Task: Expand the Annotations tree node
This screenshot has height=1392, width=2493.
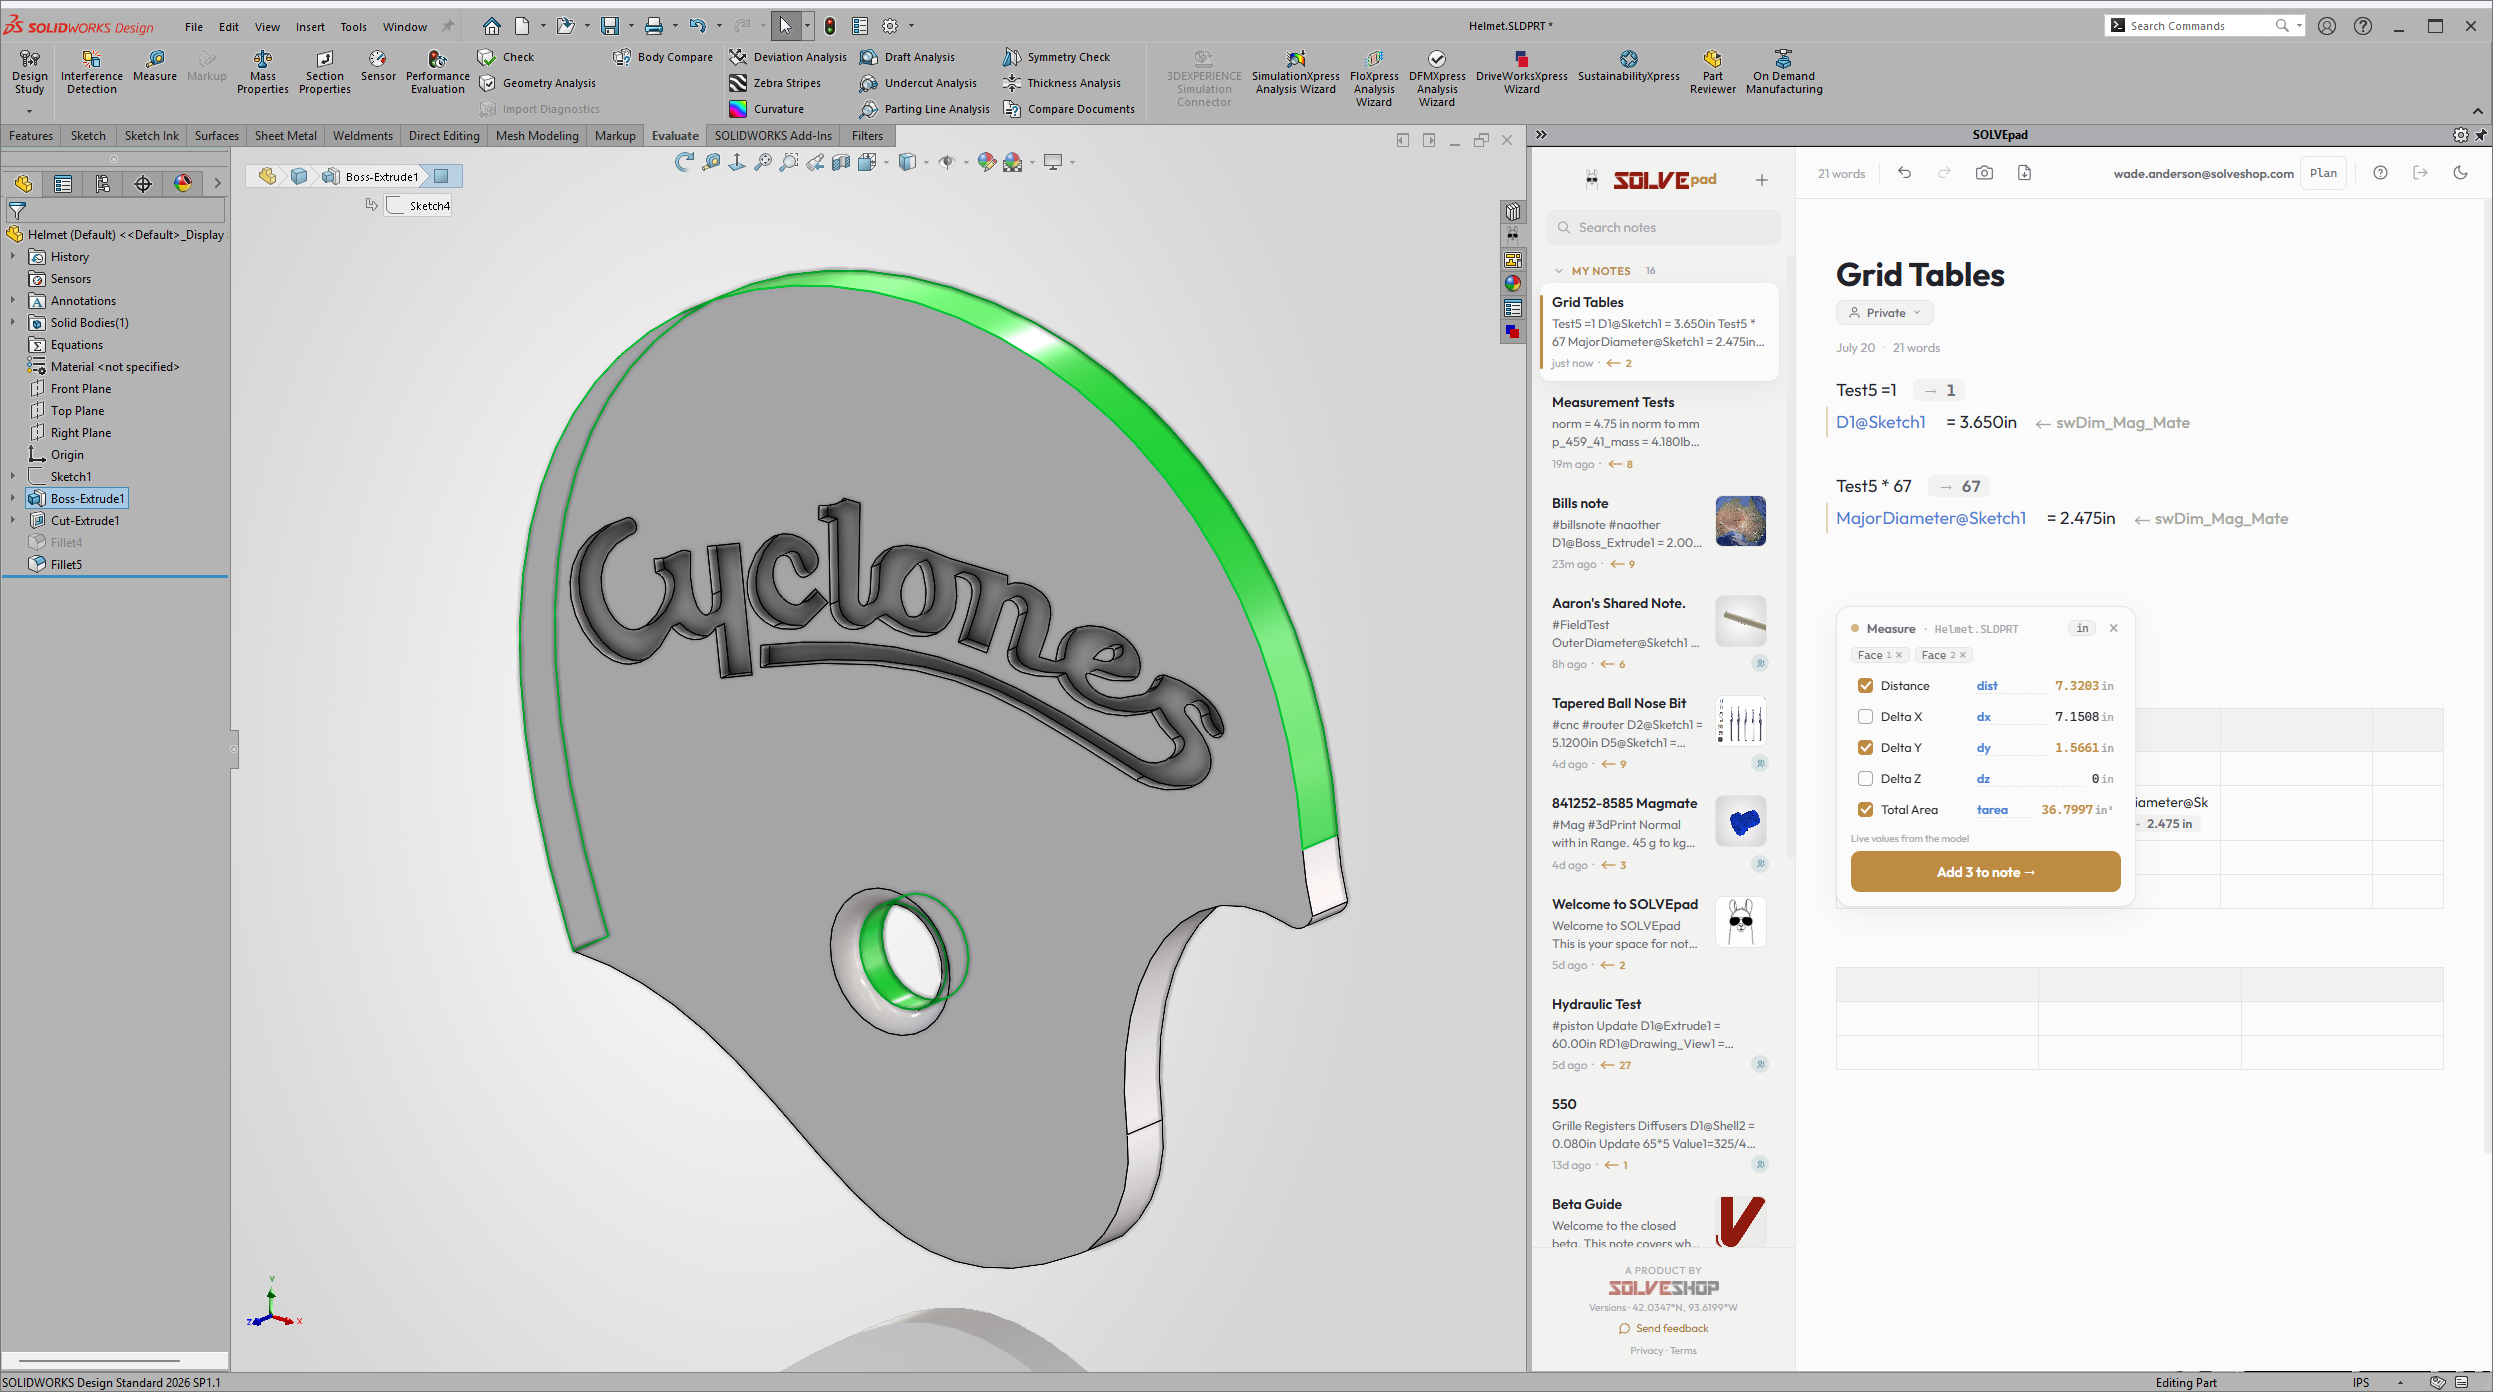Action: pos(13,301)
